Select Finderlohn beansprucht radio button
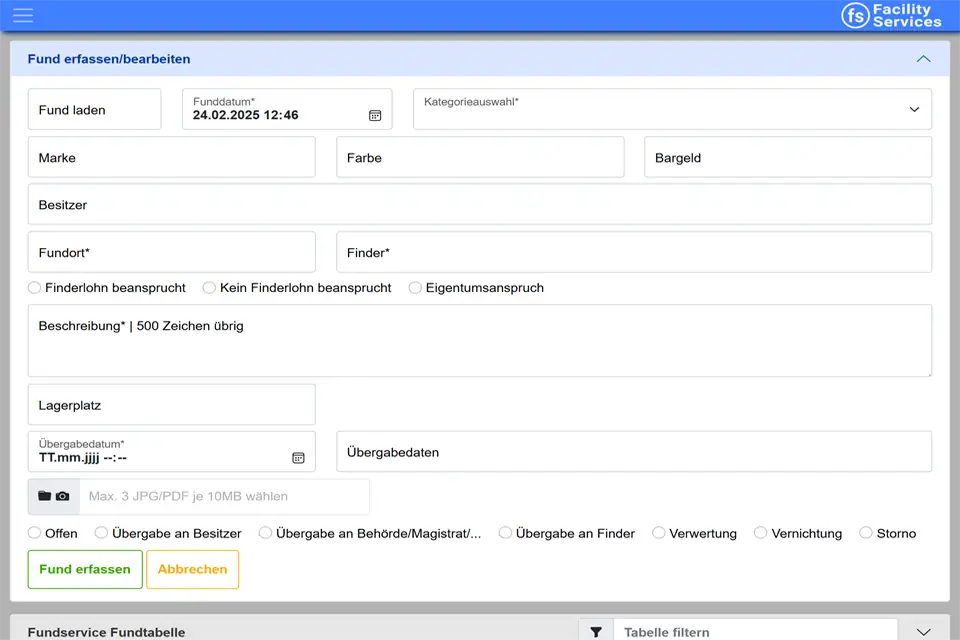960x640 pixels. pyautogui.click(x=34, y=288)
